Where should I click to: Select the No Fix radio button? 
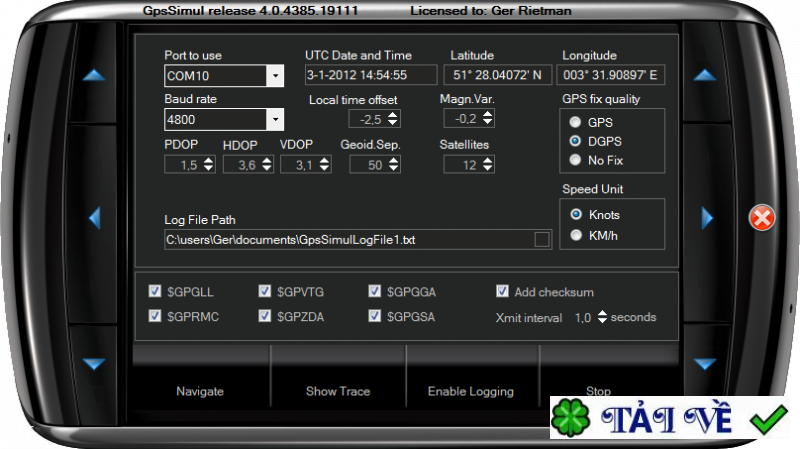575,160
